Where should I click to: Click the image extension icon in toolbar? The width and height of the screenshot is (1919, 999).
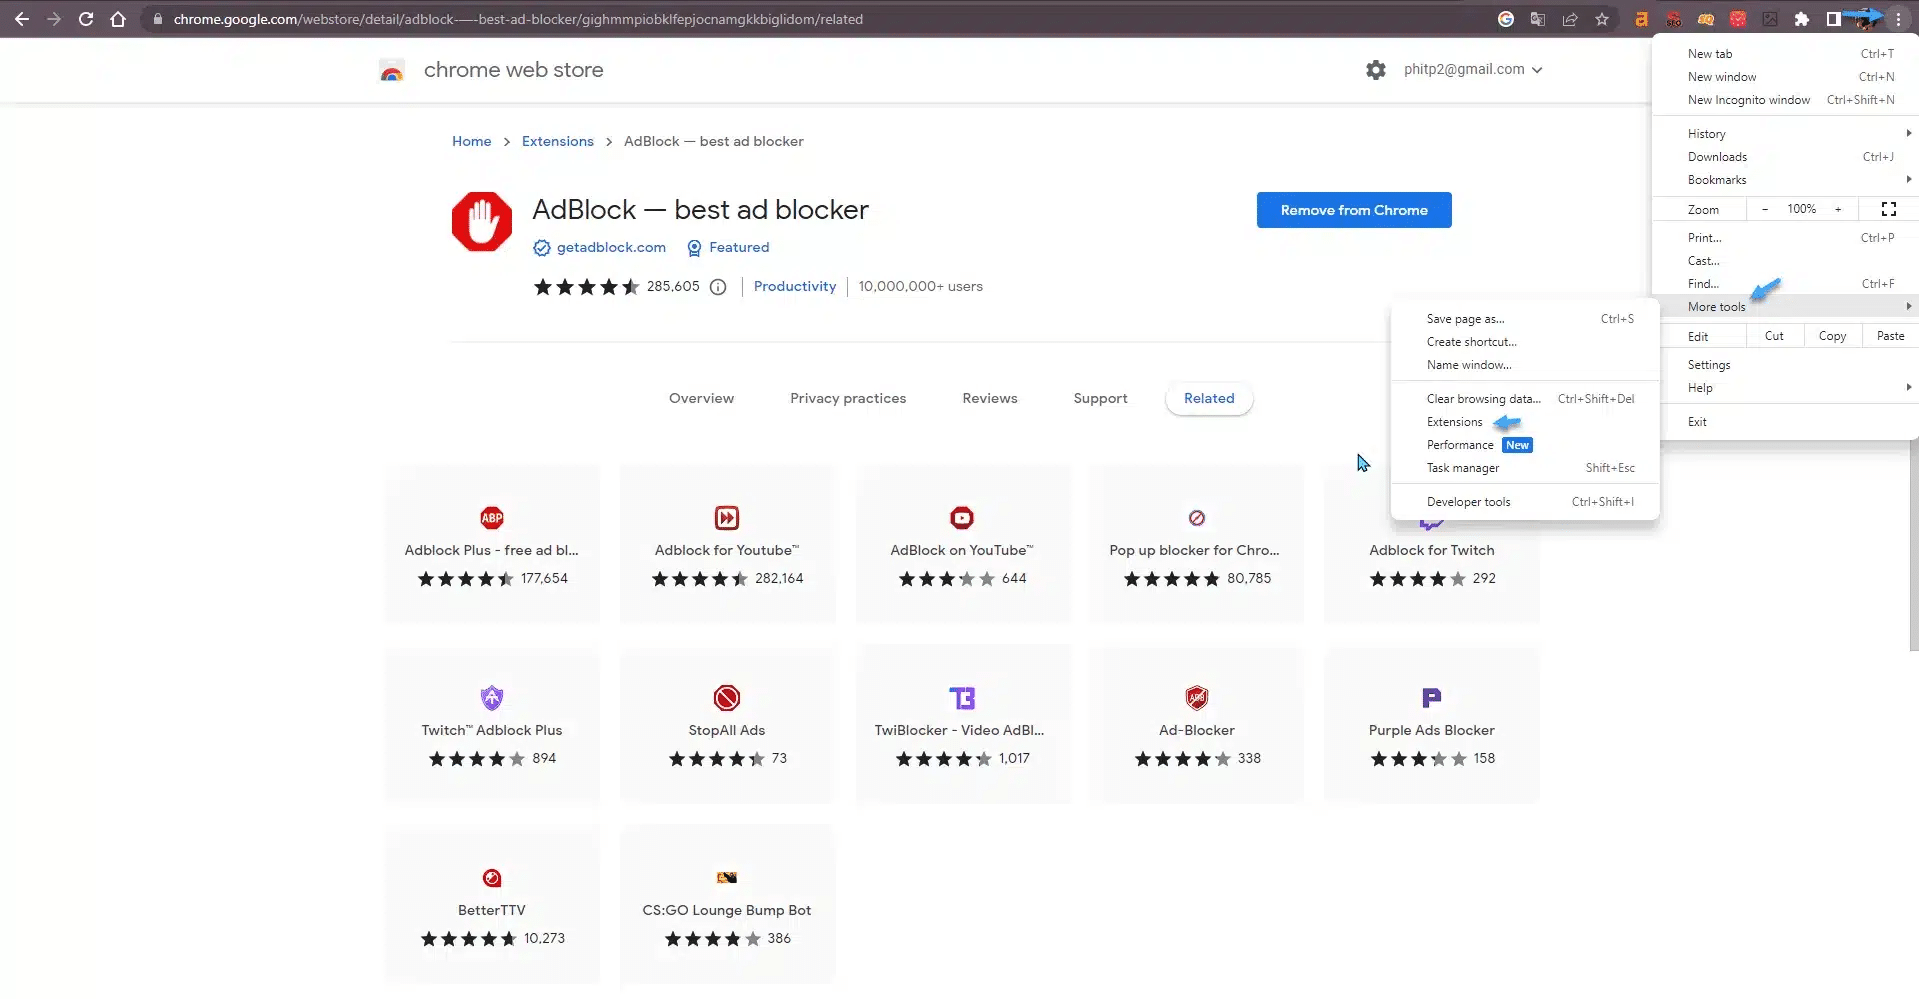pyautogui.click(x=1770, y=19)
